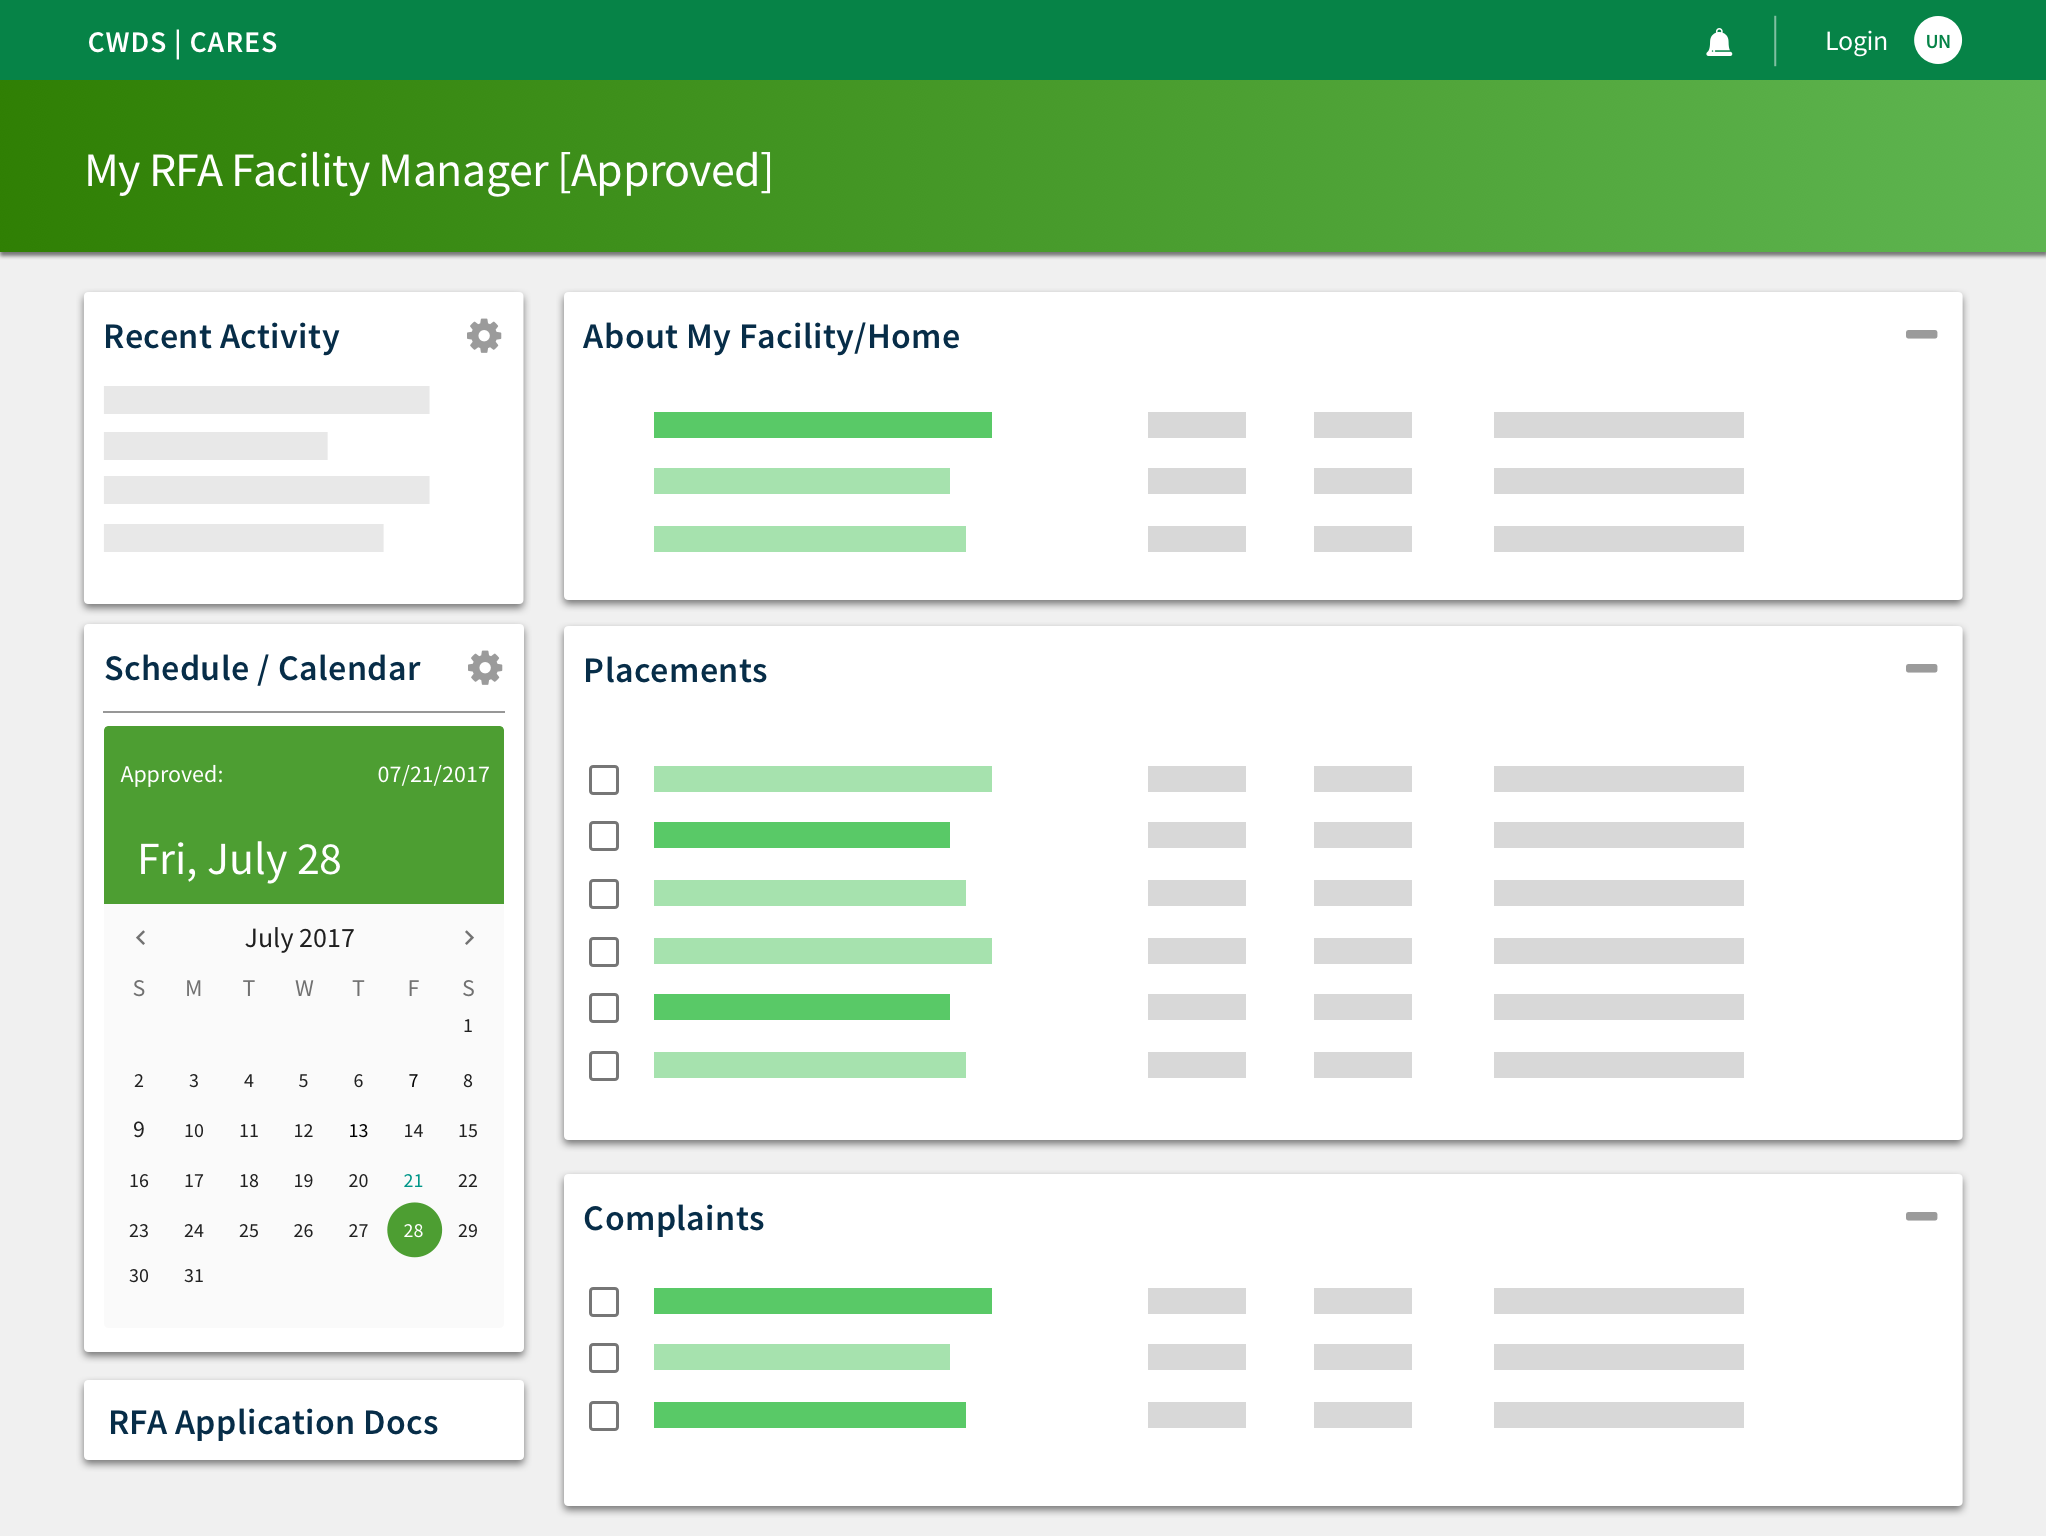The width and height of the screenshot is (2046, 1536).
Task: Collapse the Placements panel
Action: (1920, 669)
